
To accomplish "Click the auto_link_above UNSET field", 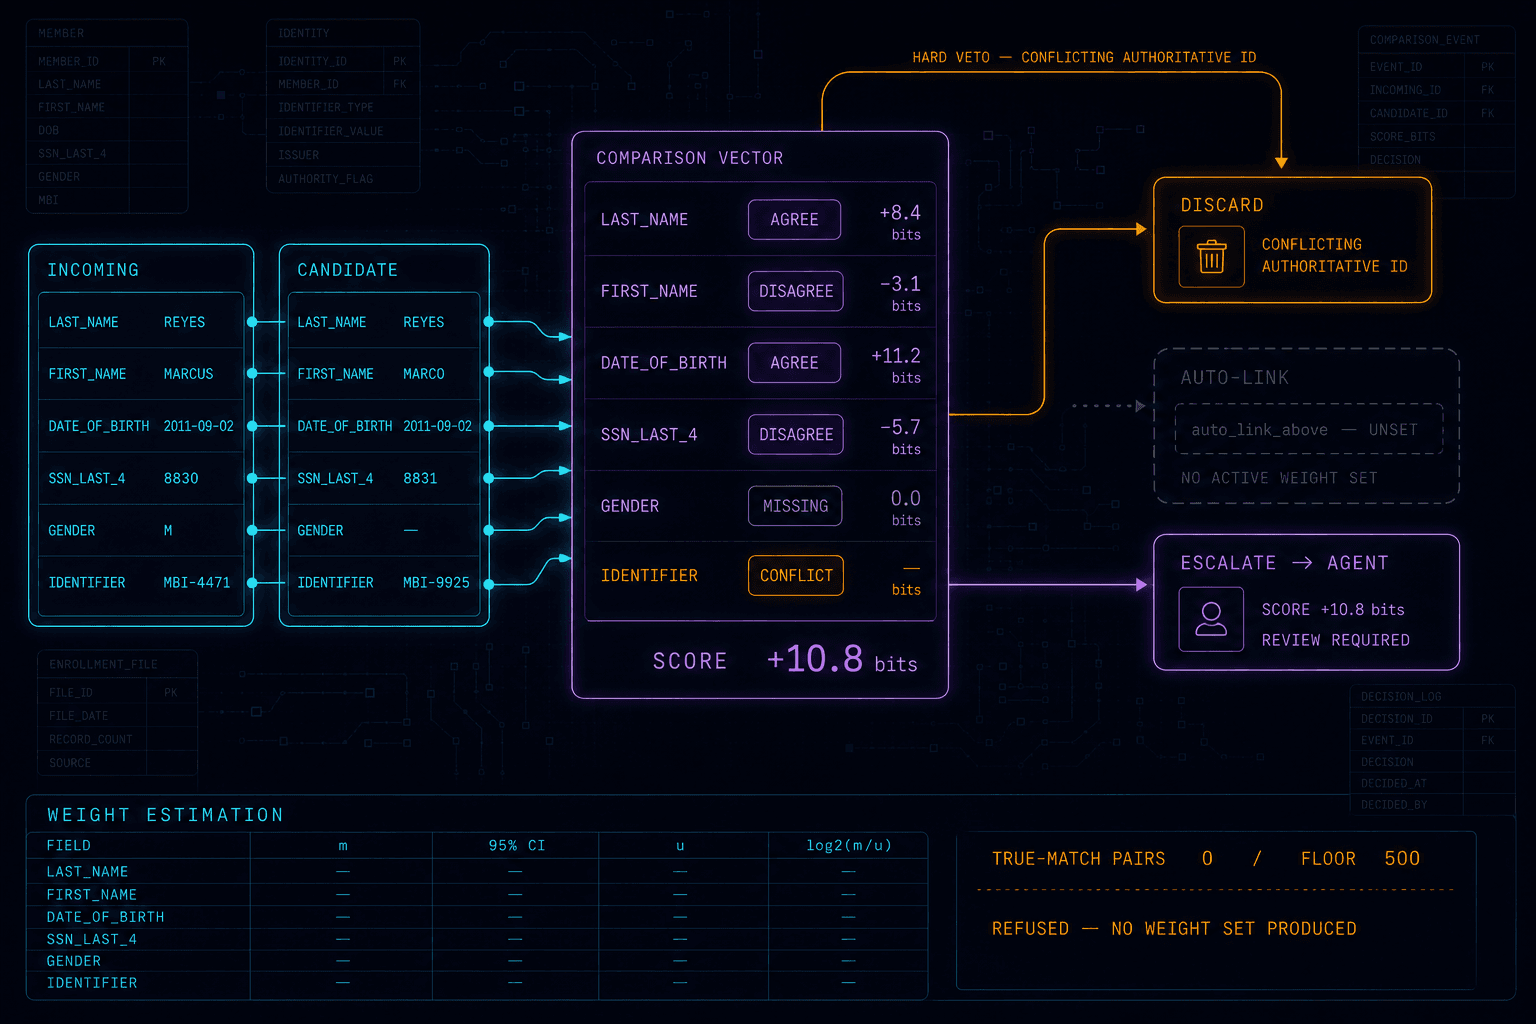I will [x=1309, y=429].
